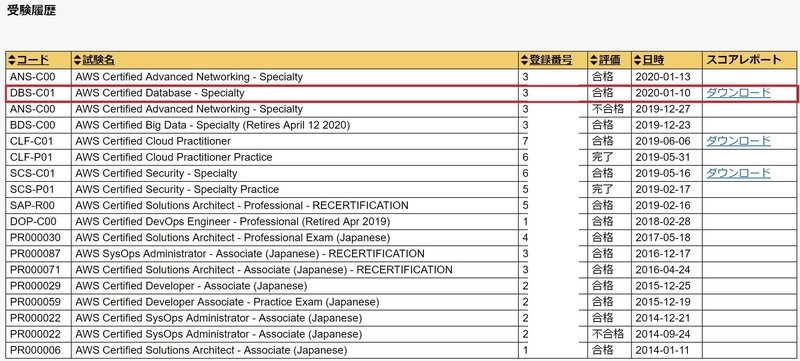Download the CLF-C01 score report
The height and width of the screenshot is (361, 800).
[x=738, y=141]
